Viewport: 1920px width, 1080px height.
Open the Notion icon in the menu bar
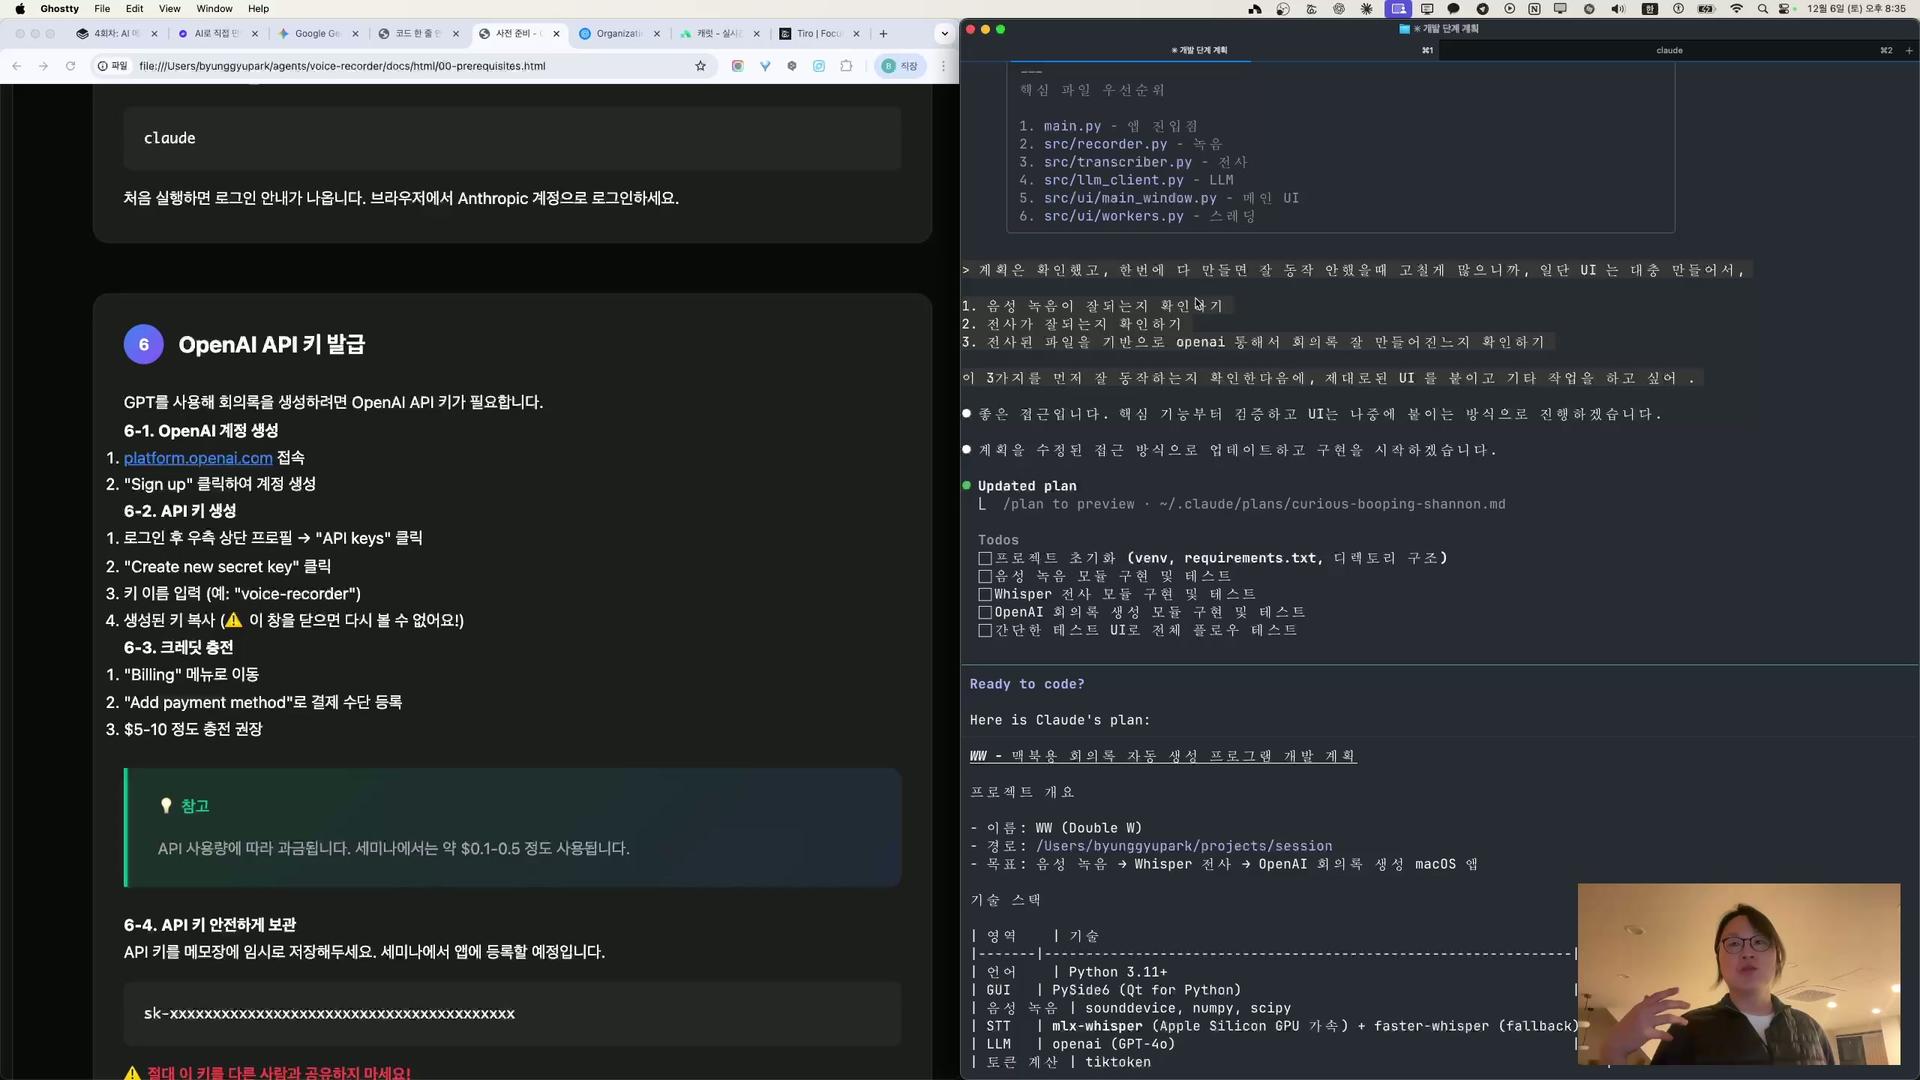coord(1534,9)
